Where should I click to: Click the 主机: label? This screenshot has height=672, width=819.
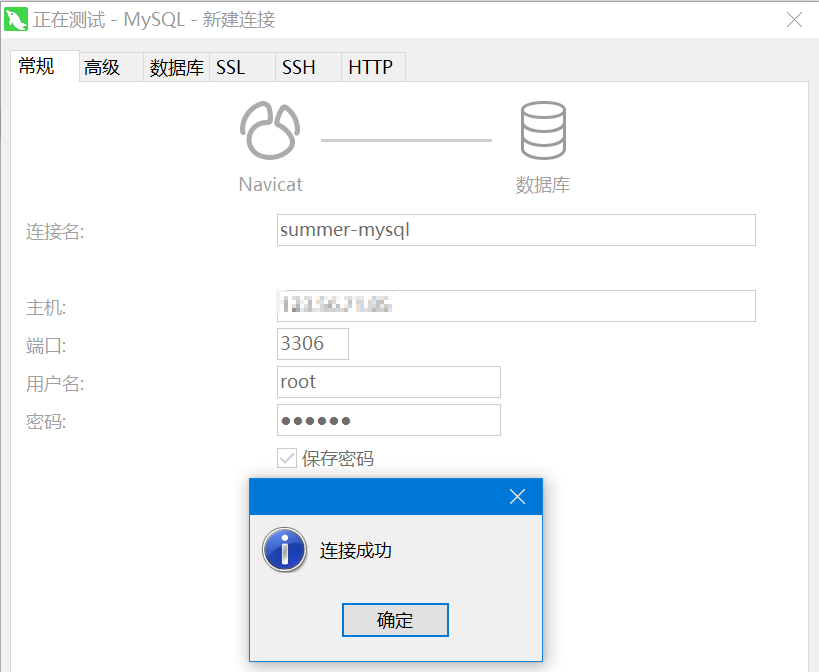[x=46, y=308]
